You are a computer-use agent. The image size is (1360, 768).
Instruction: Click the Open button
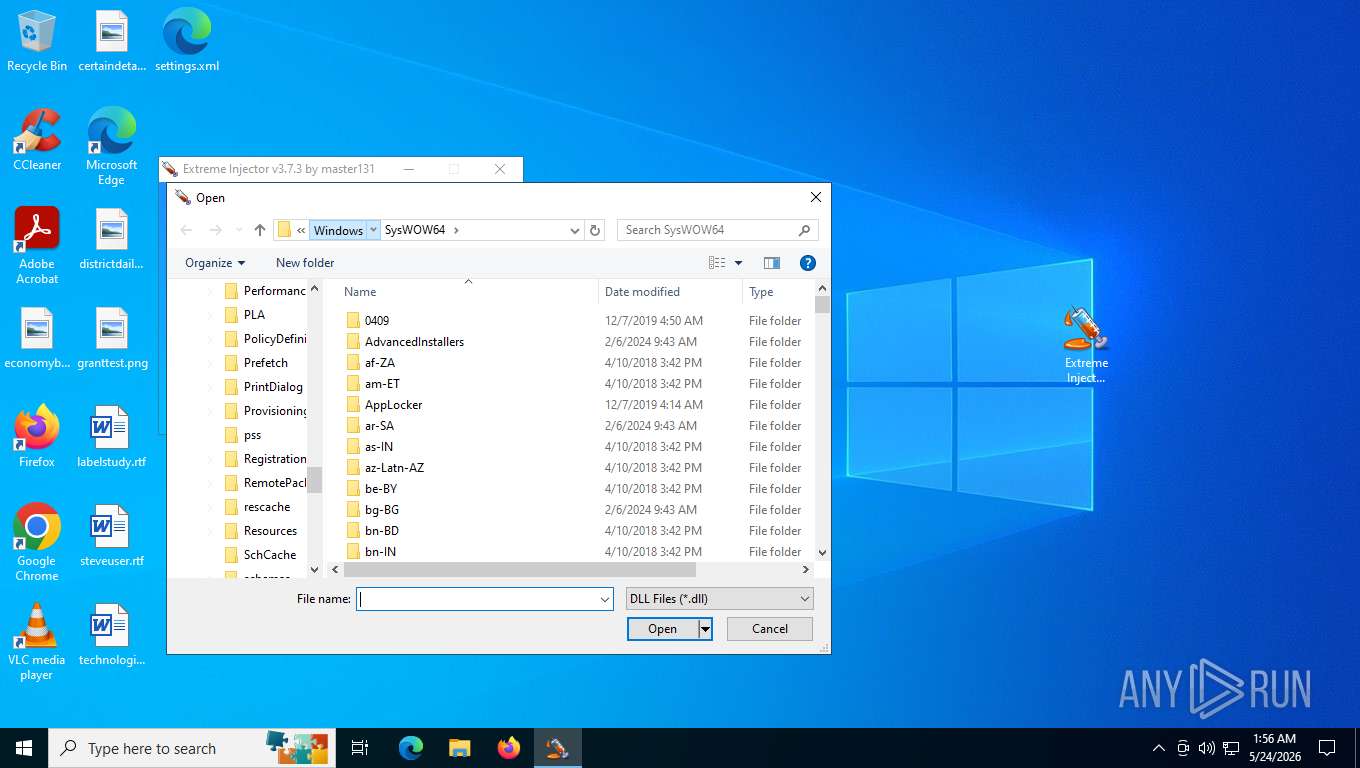pos(663,629)
